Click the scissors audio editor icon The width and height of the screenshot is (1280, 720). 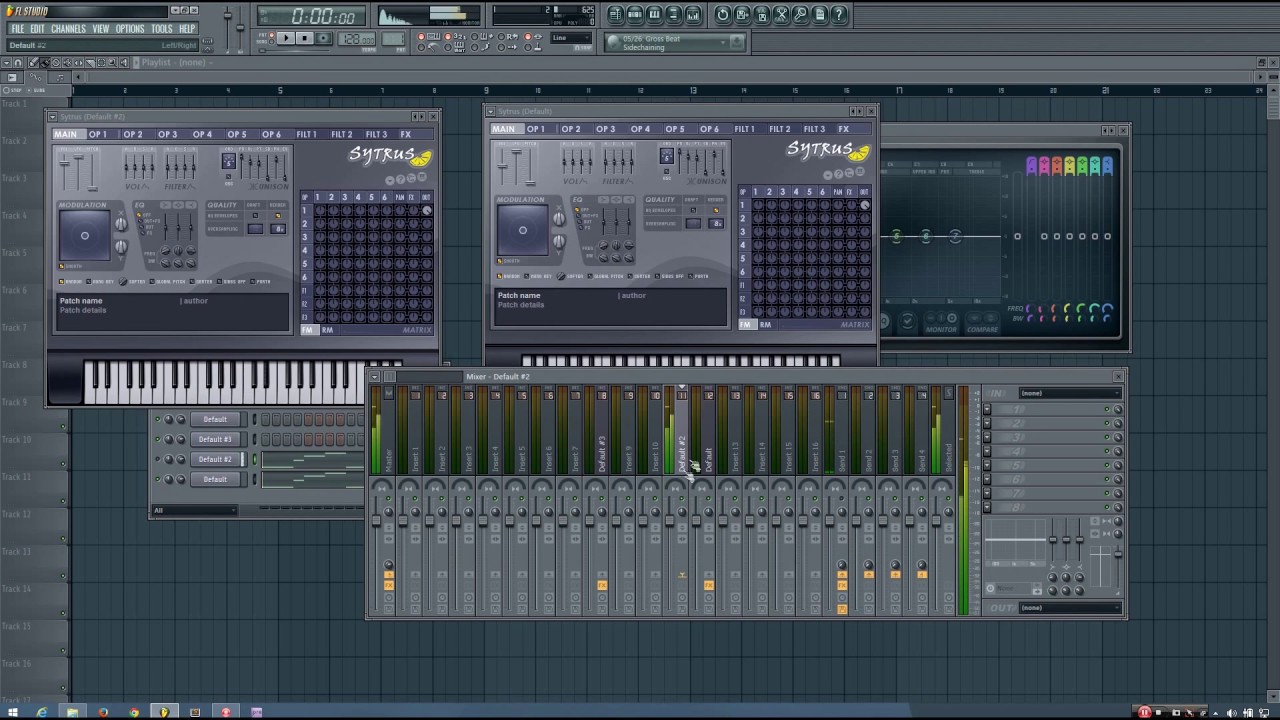pyautogui.click(x=781, y=14)
